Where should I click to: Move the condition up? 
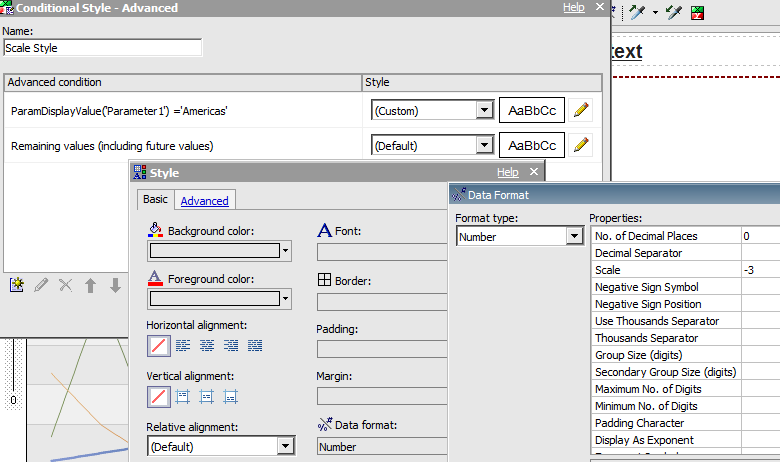[91, 285]
